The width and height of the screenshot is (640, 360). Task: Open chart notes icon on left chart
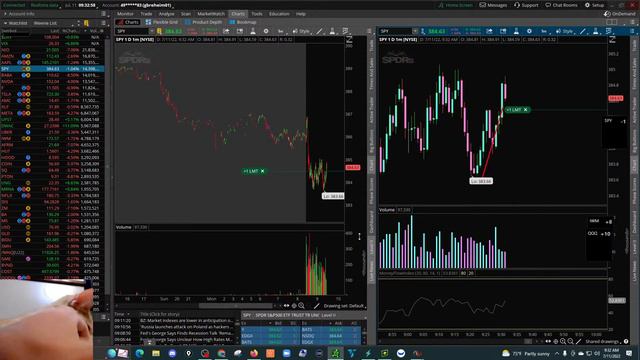(345, 31)
